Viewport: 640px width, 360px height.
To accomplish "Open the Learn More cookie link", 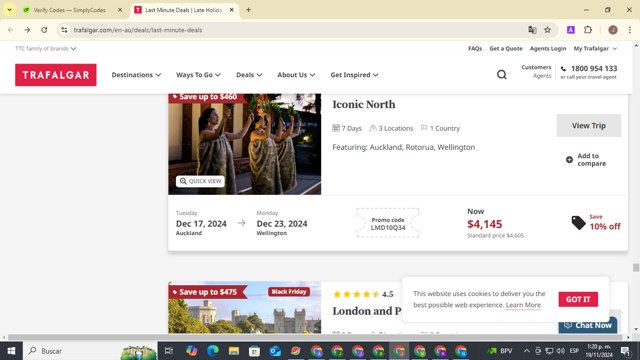I will pos(523,305).
